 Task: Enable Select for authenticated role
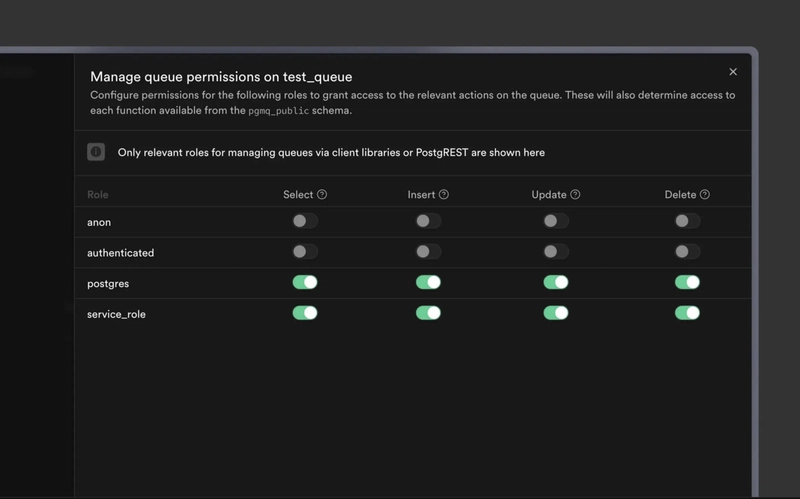(305, 252)
